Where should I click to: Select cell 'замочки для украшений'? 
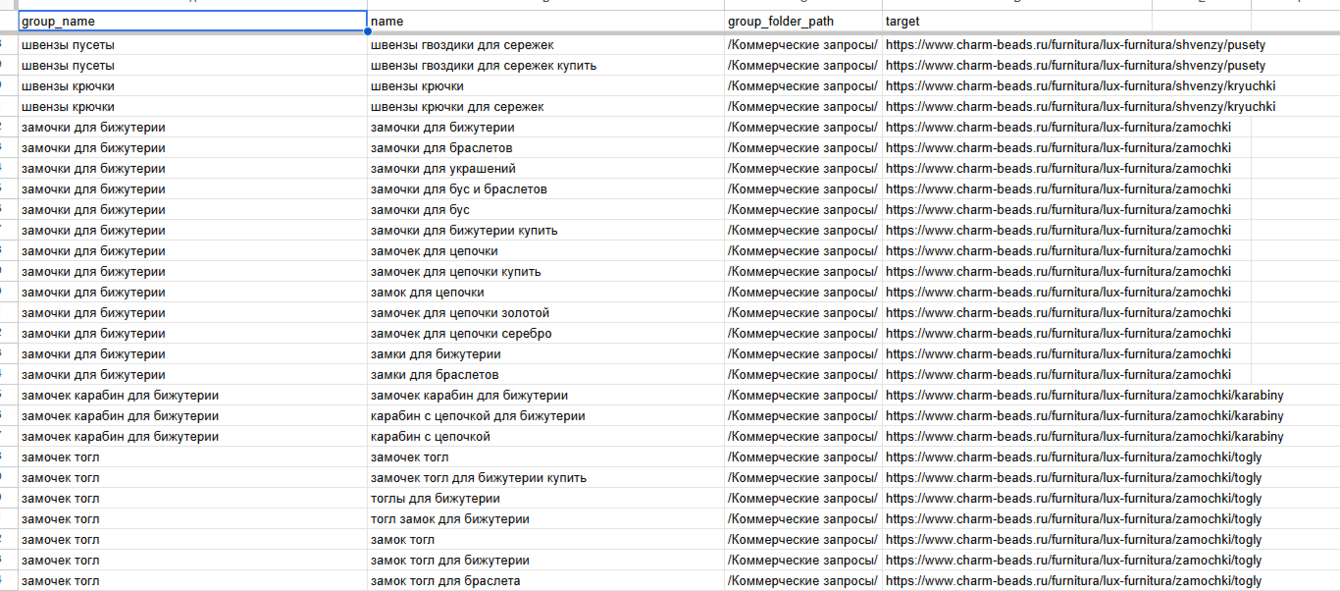click(x=546, y=168)
